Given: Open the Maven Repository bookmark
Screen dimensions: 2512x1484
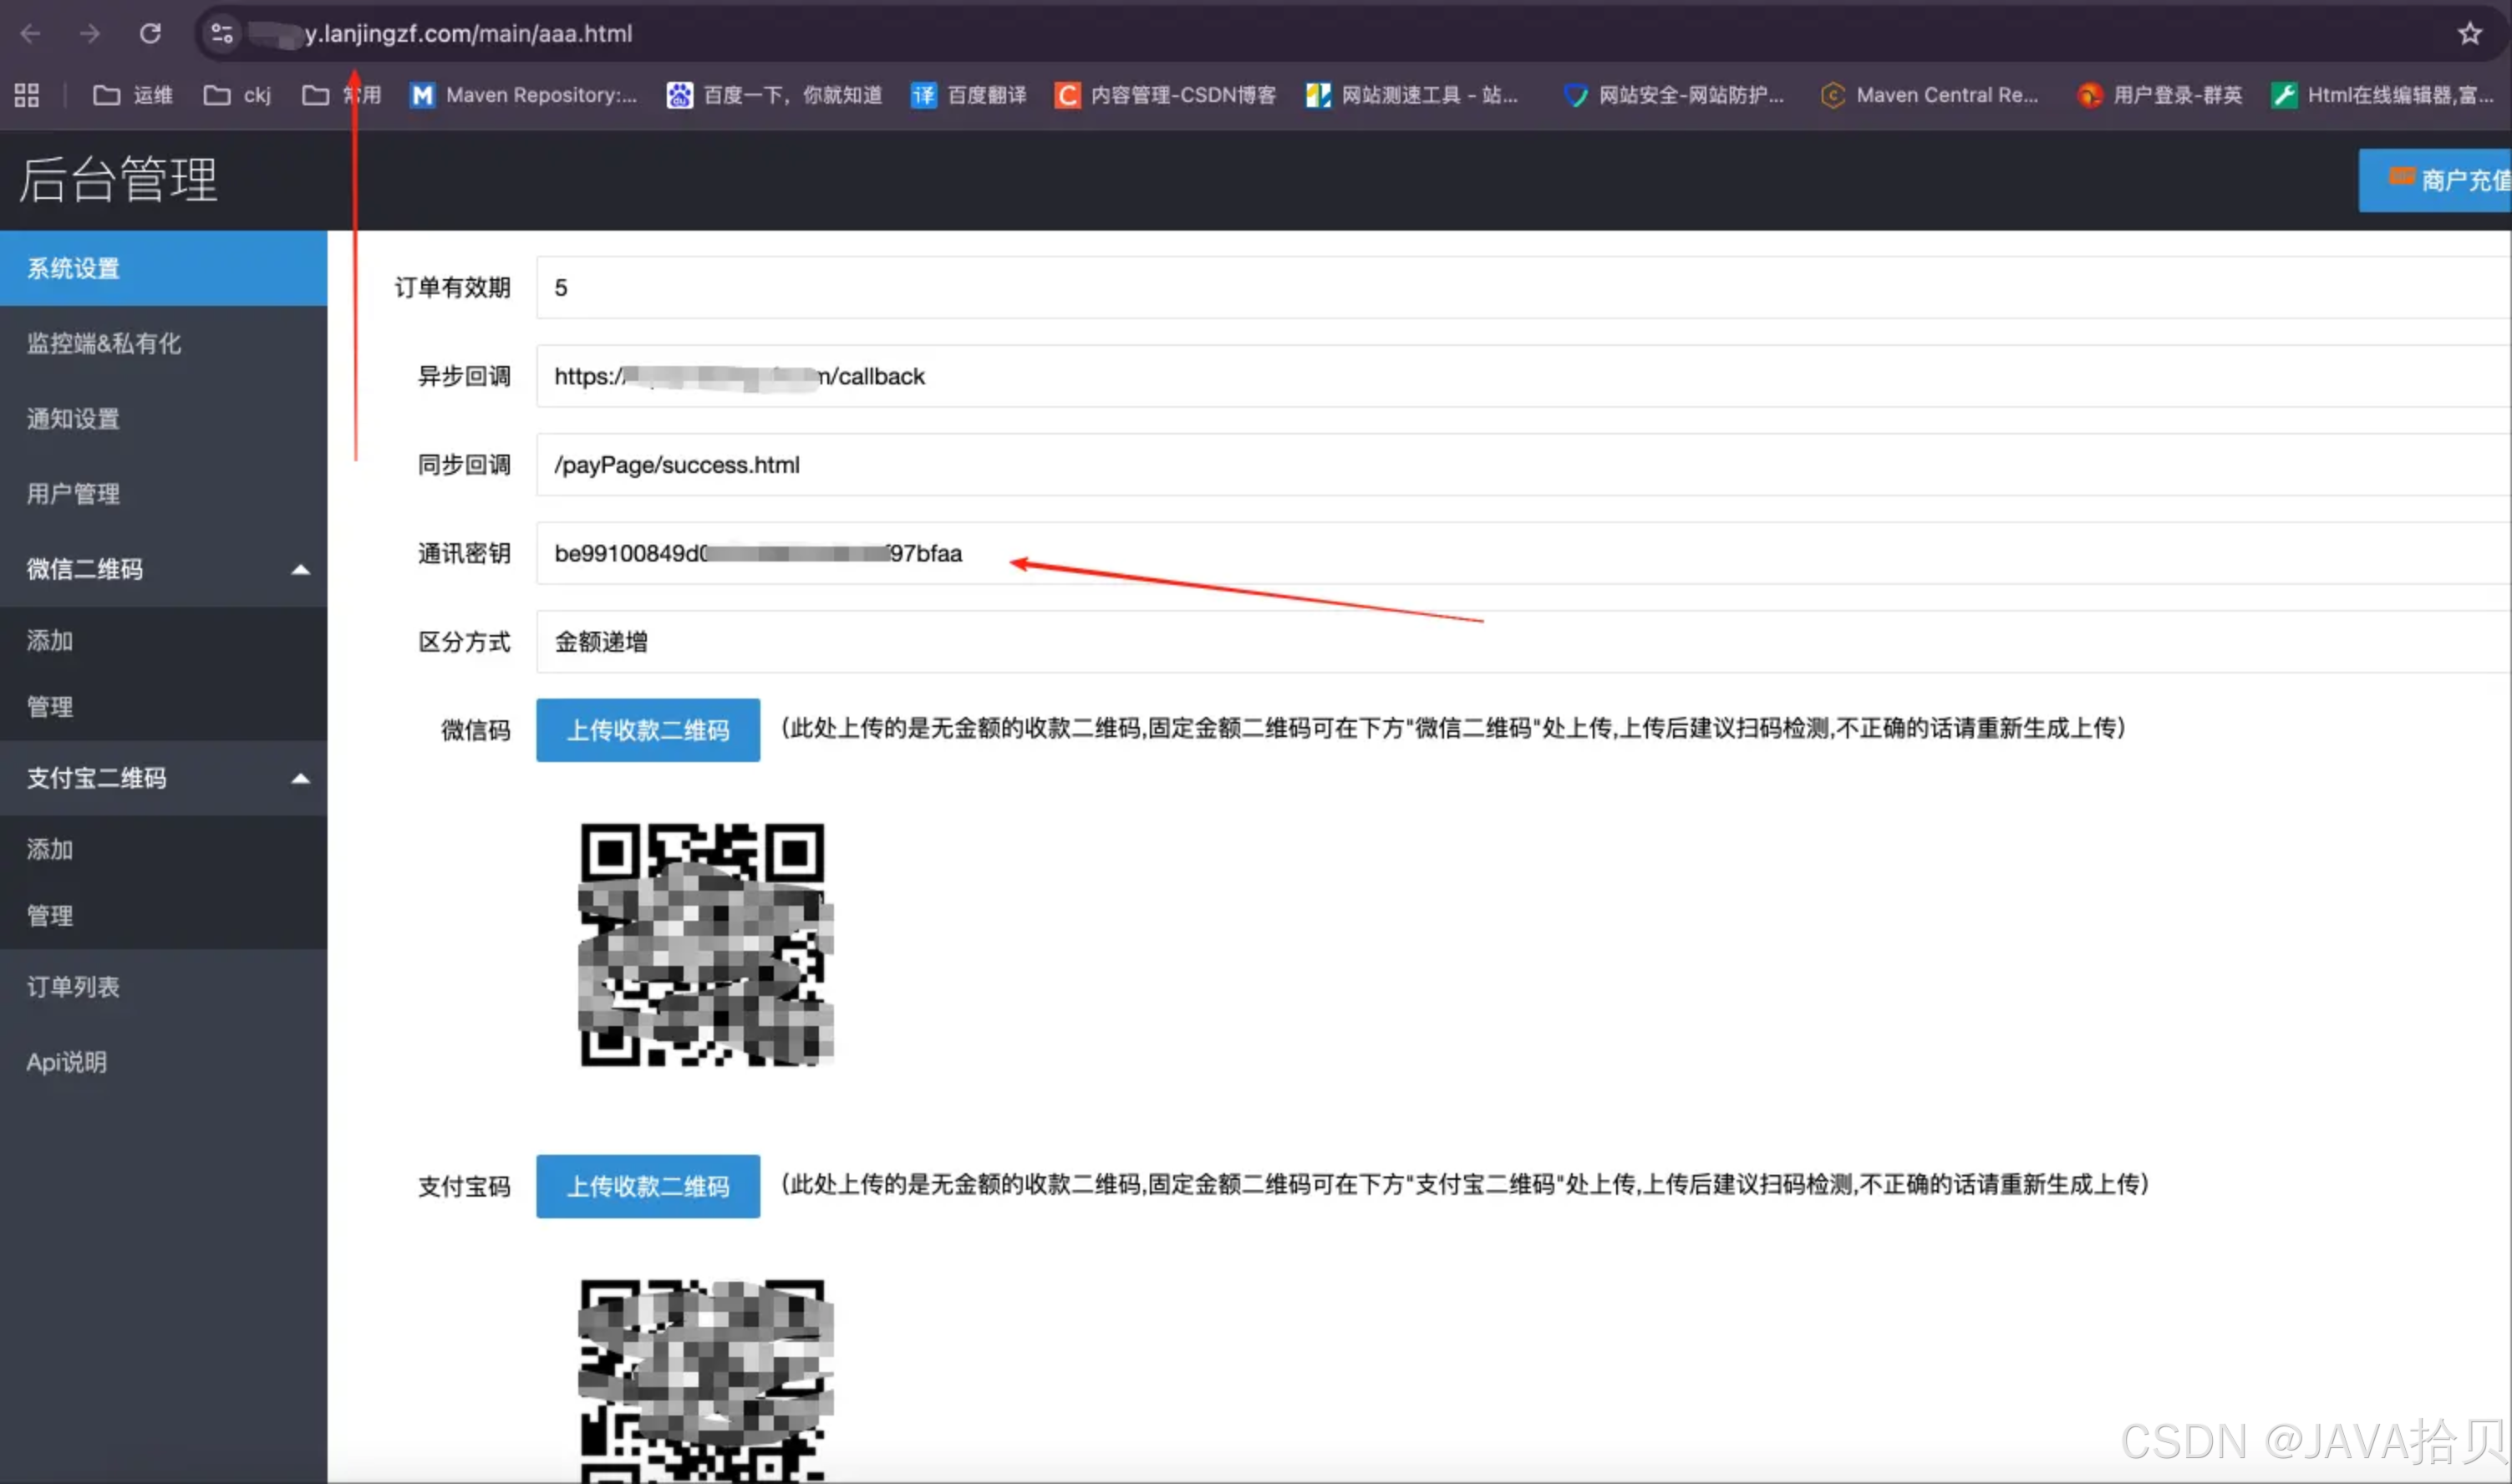Looking at the screenshot, I should pyautogui.click(x=524, y=95).
